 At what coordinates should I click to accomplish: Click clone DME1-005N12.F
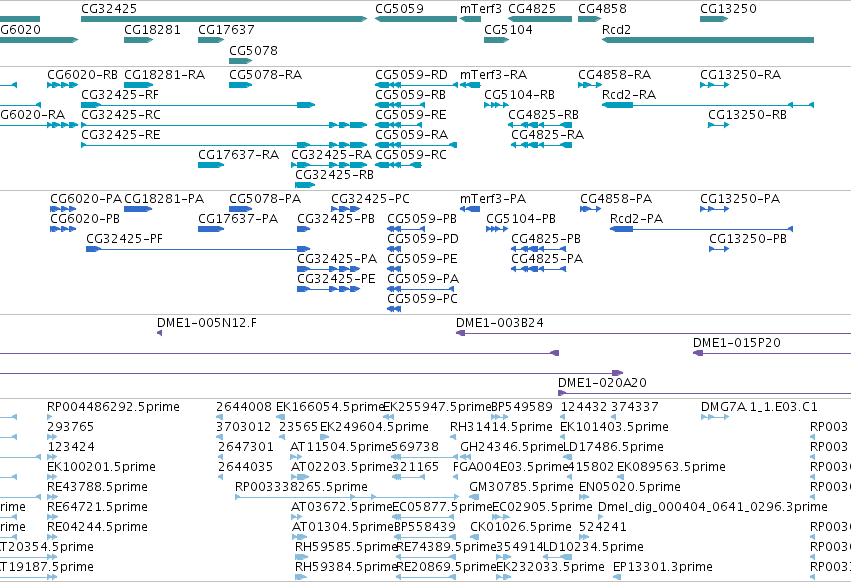click(x=207, y=323)
